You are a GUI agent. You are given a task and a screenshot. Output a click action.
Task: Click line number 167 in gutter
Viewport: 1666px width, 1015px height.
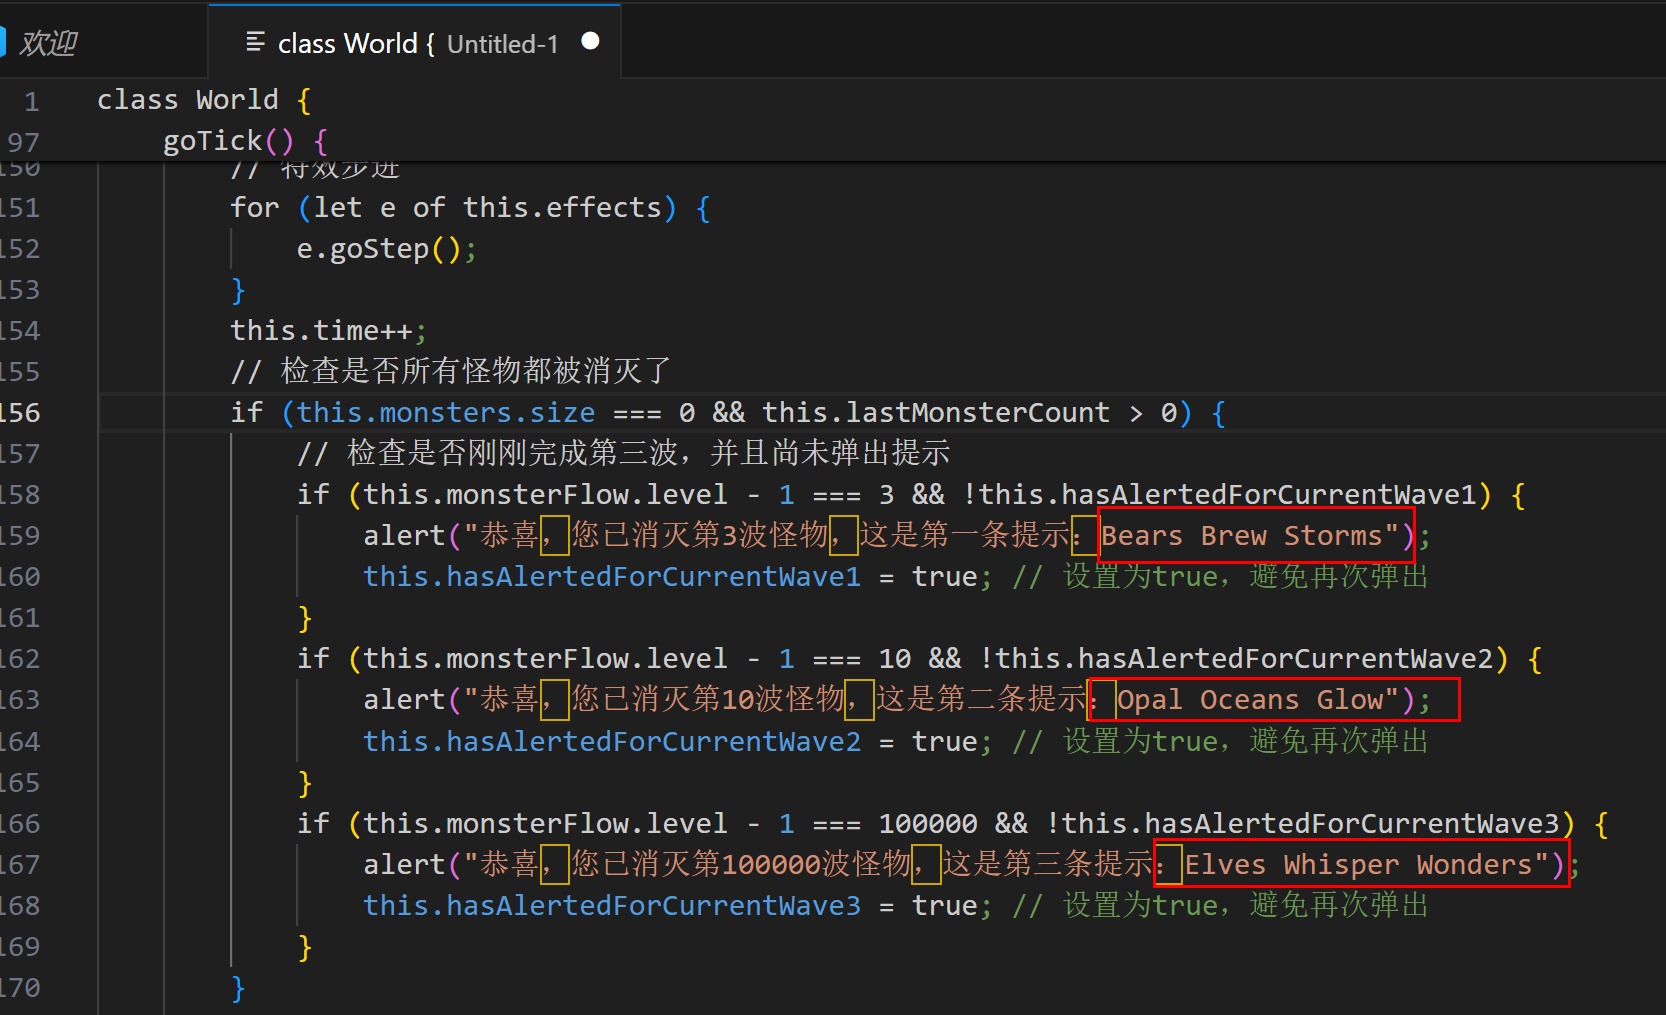point(20,865)
